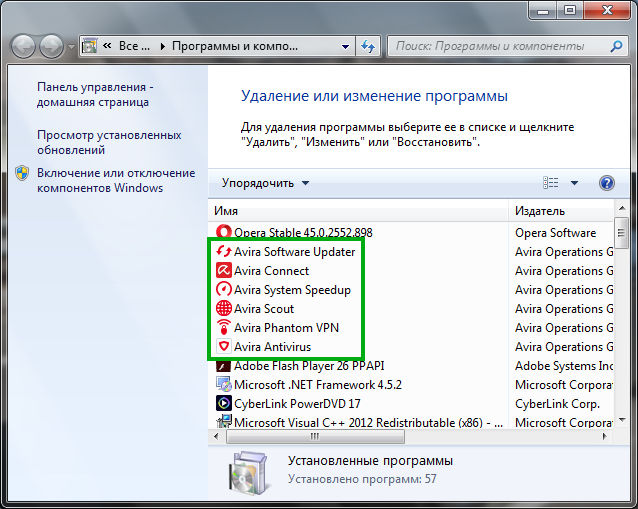Open the view options dropdown arrow
This screenshot has width=638, height=509.
(574, 183)
